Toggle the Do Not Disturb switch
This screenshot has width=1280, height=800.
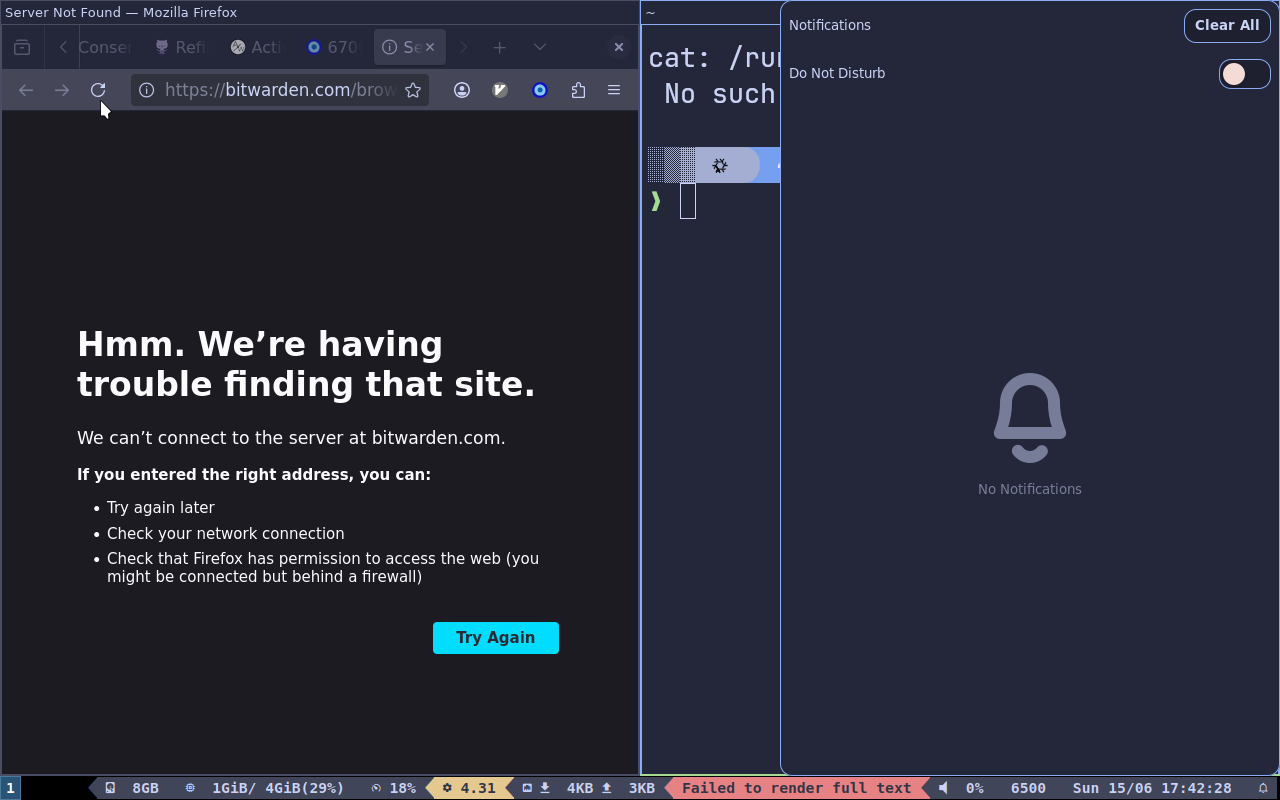click(x=1244, y=74)
